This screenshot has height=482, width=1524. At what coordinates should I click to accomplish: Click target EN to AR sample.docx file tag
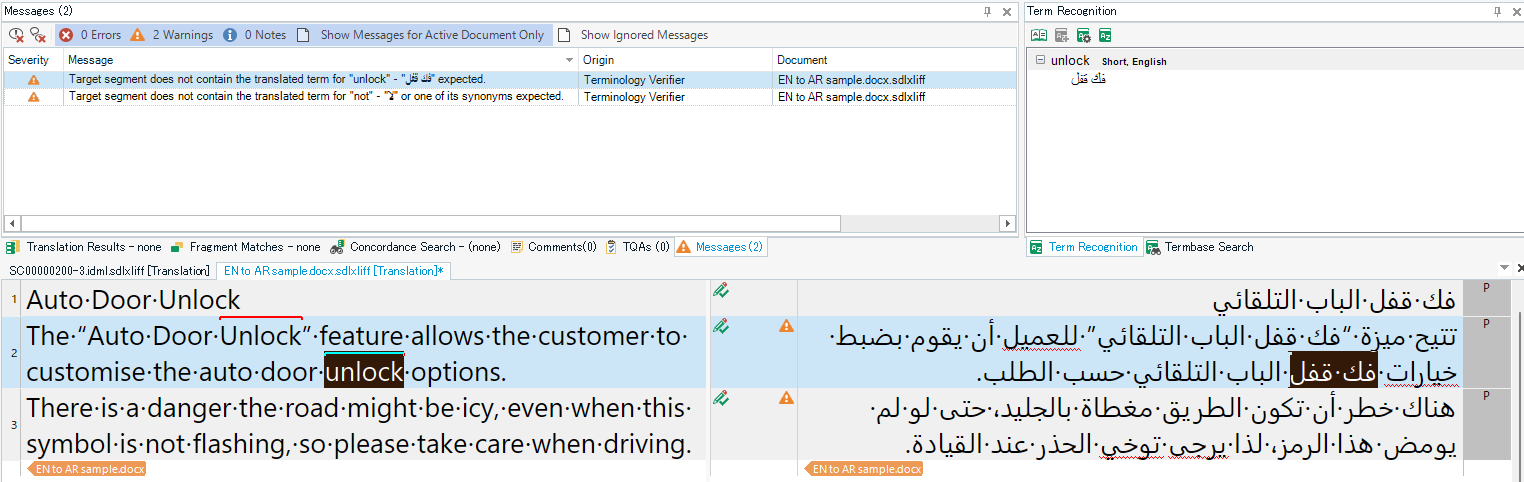click(864, 468)
